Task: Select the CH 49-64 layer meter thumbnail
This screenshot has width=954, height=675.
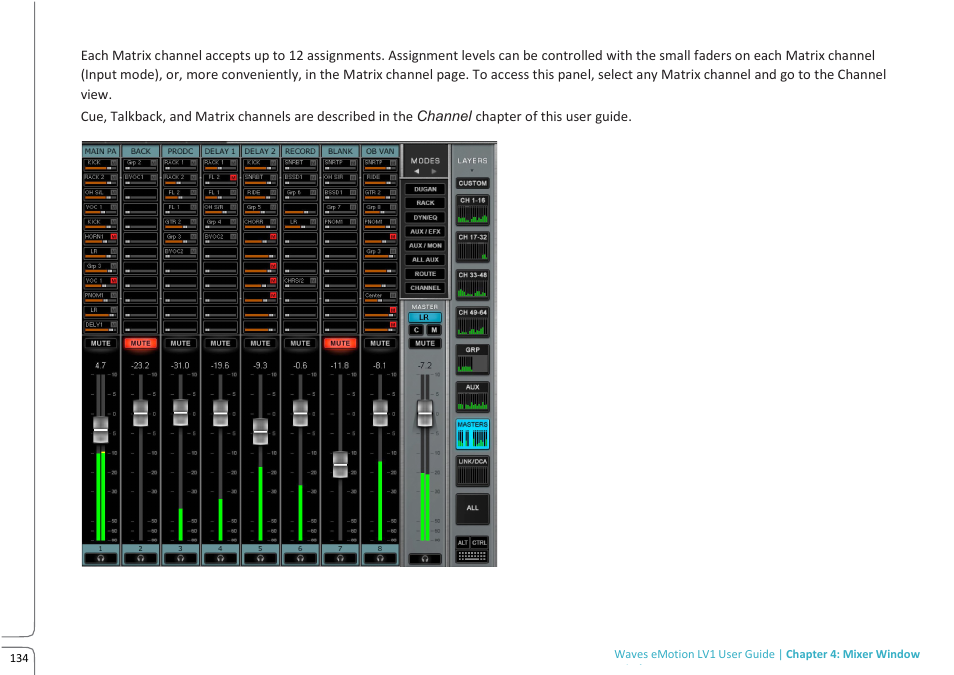Action: click(x=473, y=323)
